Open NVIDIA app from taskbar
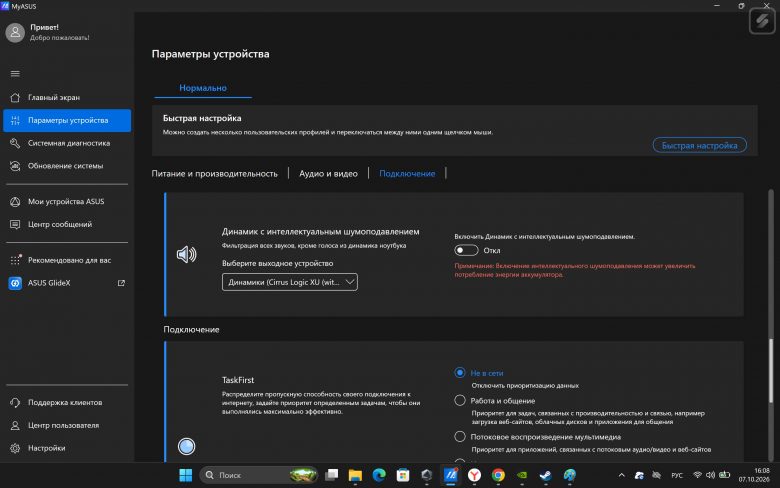Viewport: 780px width, 488px height. [x=522, y=475]
